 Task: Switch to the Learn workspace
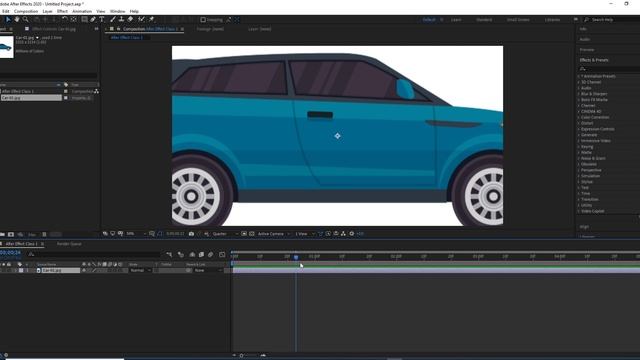pos(456,20)
